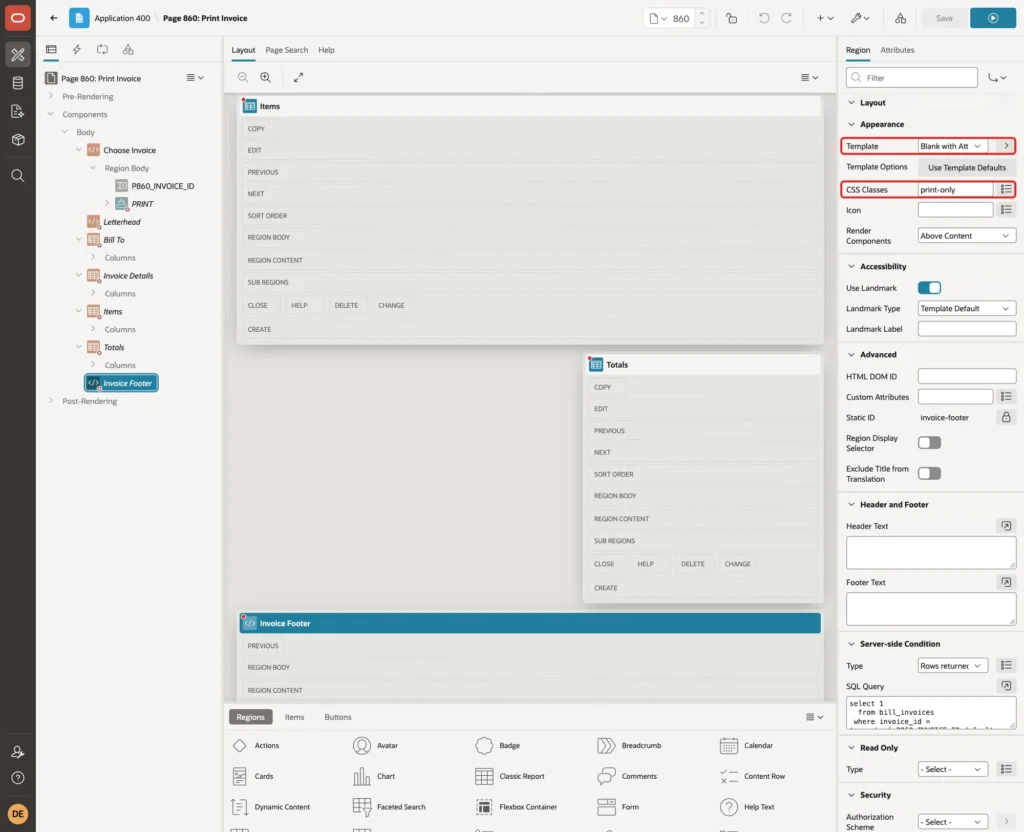Toggle Region Display Selector switch
The height and width of the screenshot is (832, 1024).
pos(929,443)
